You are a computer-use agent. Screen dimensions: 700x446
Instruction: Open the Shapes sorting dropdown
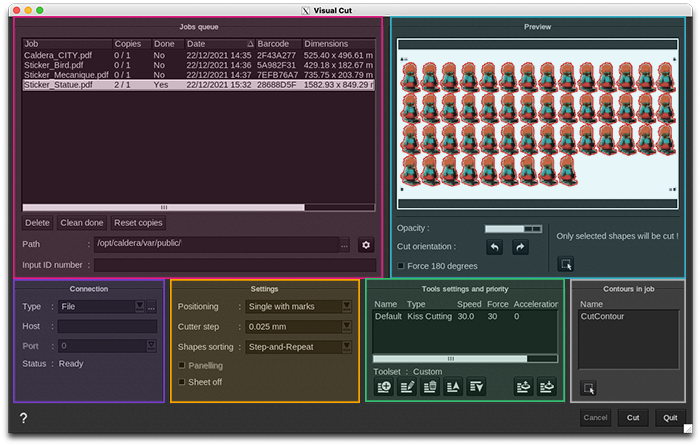click(299, 347)
